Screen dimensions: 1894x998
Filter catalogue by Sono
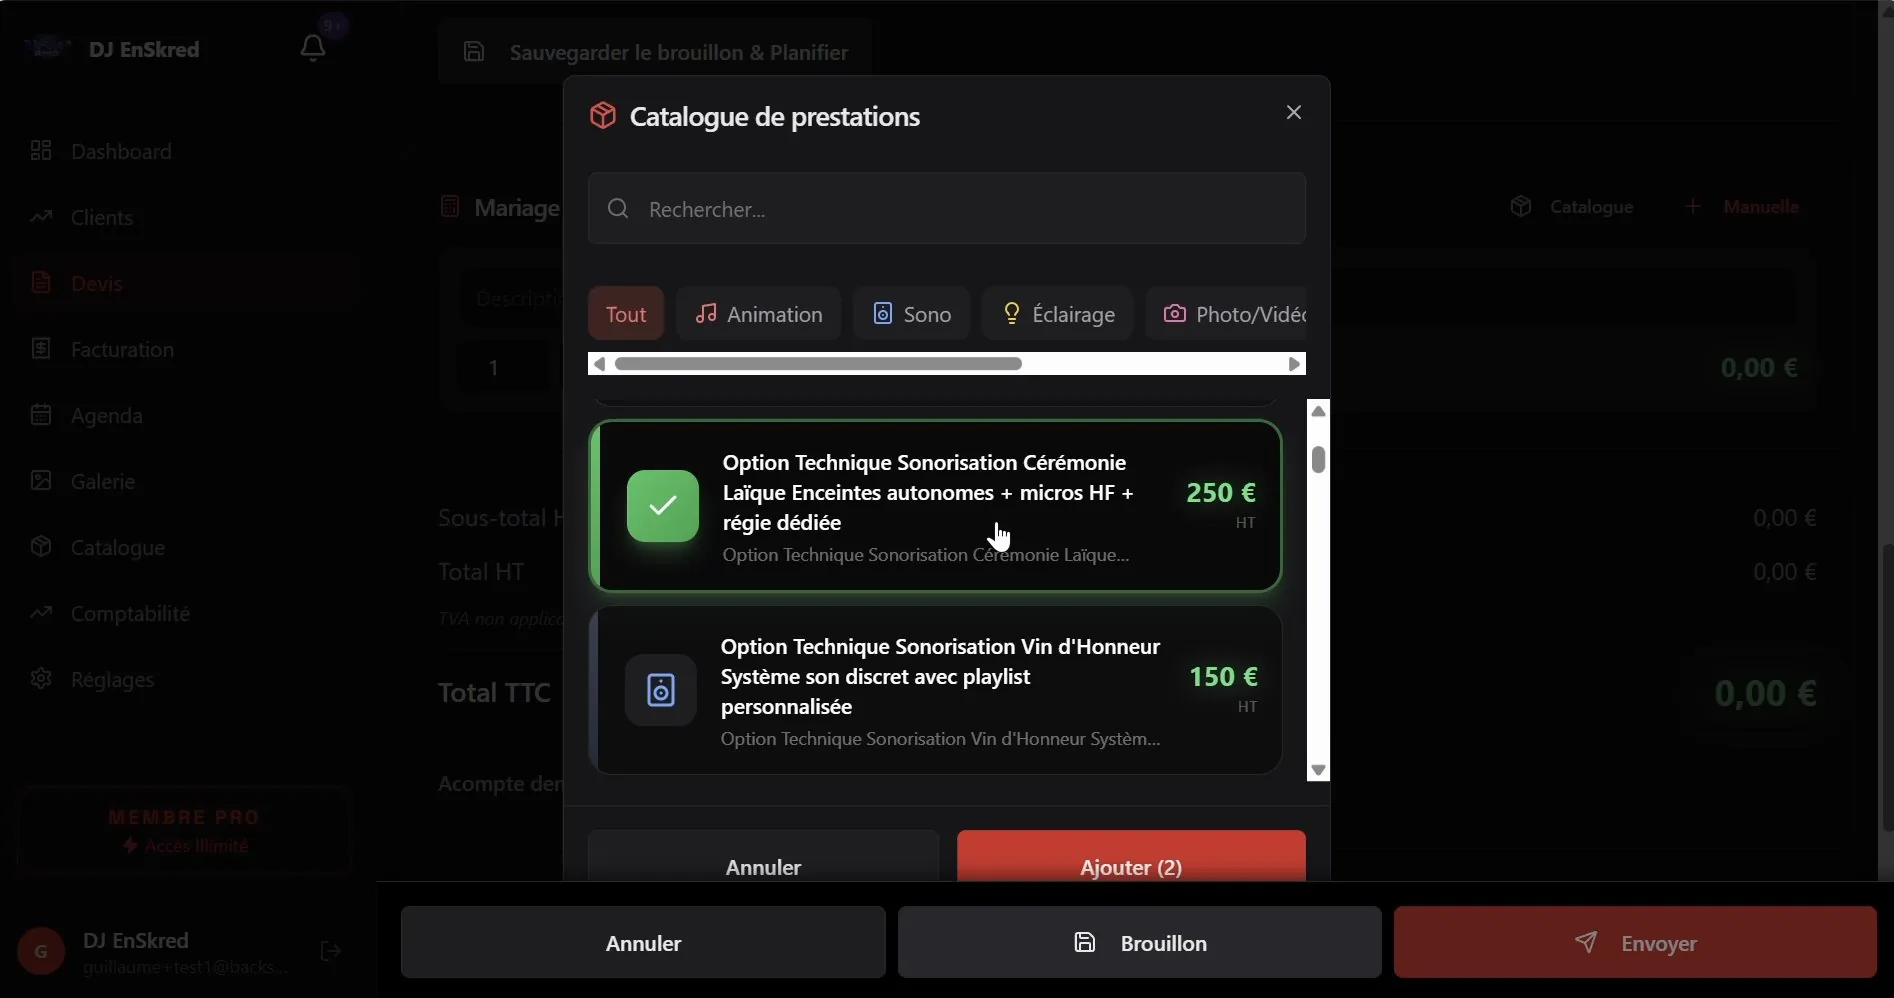pos(911,314)
